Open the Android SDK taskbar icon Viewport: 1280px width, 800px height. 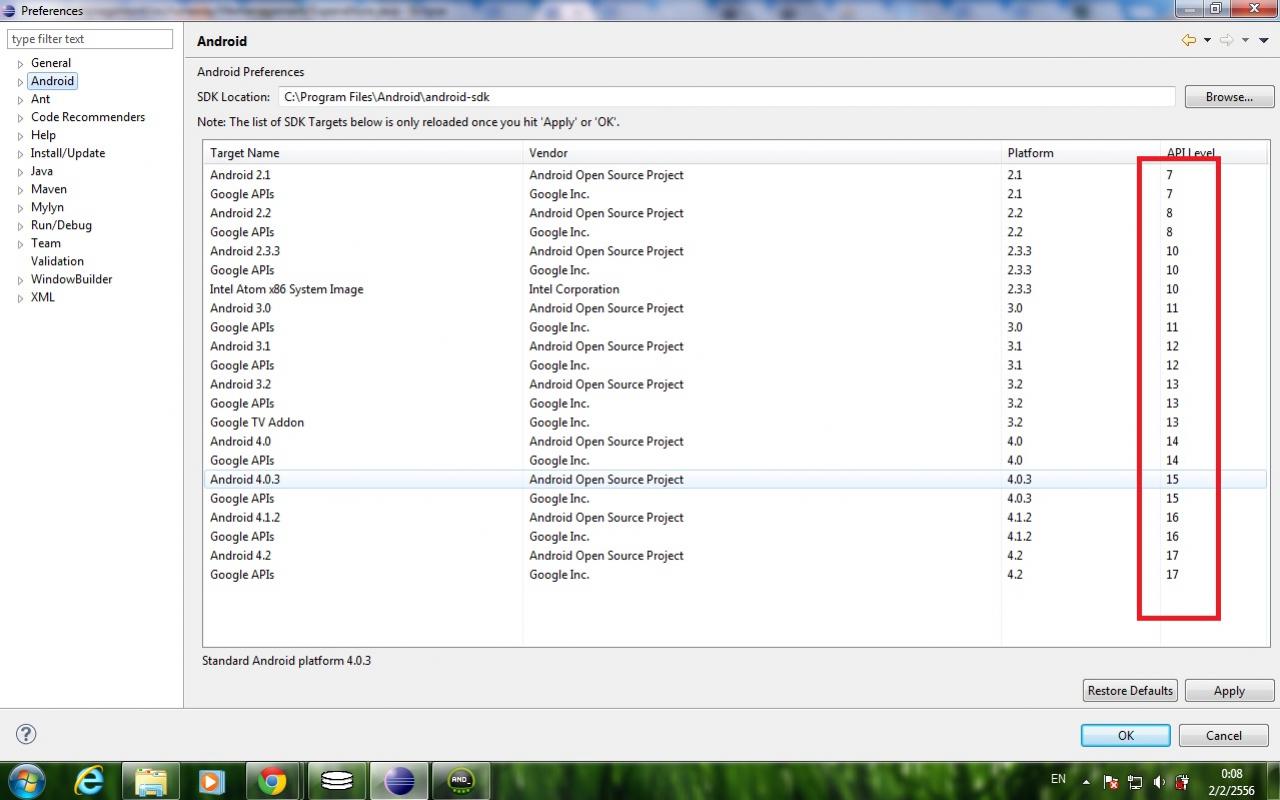pyautogui.click(x=461, y=781)
